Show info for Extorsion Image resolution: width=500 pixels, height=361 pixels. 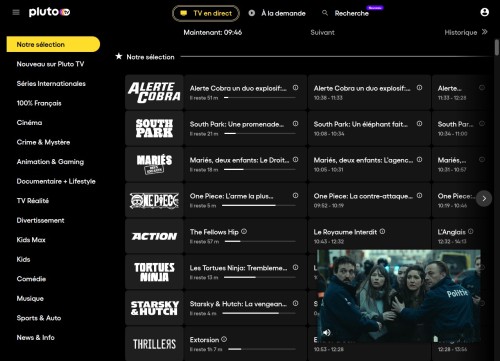tap(224, 339)
